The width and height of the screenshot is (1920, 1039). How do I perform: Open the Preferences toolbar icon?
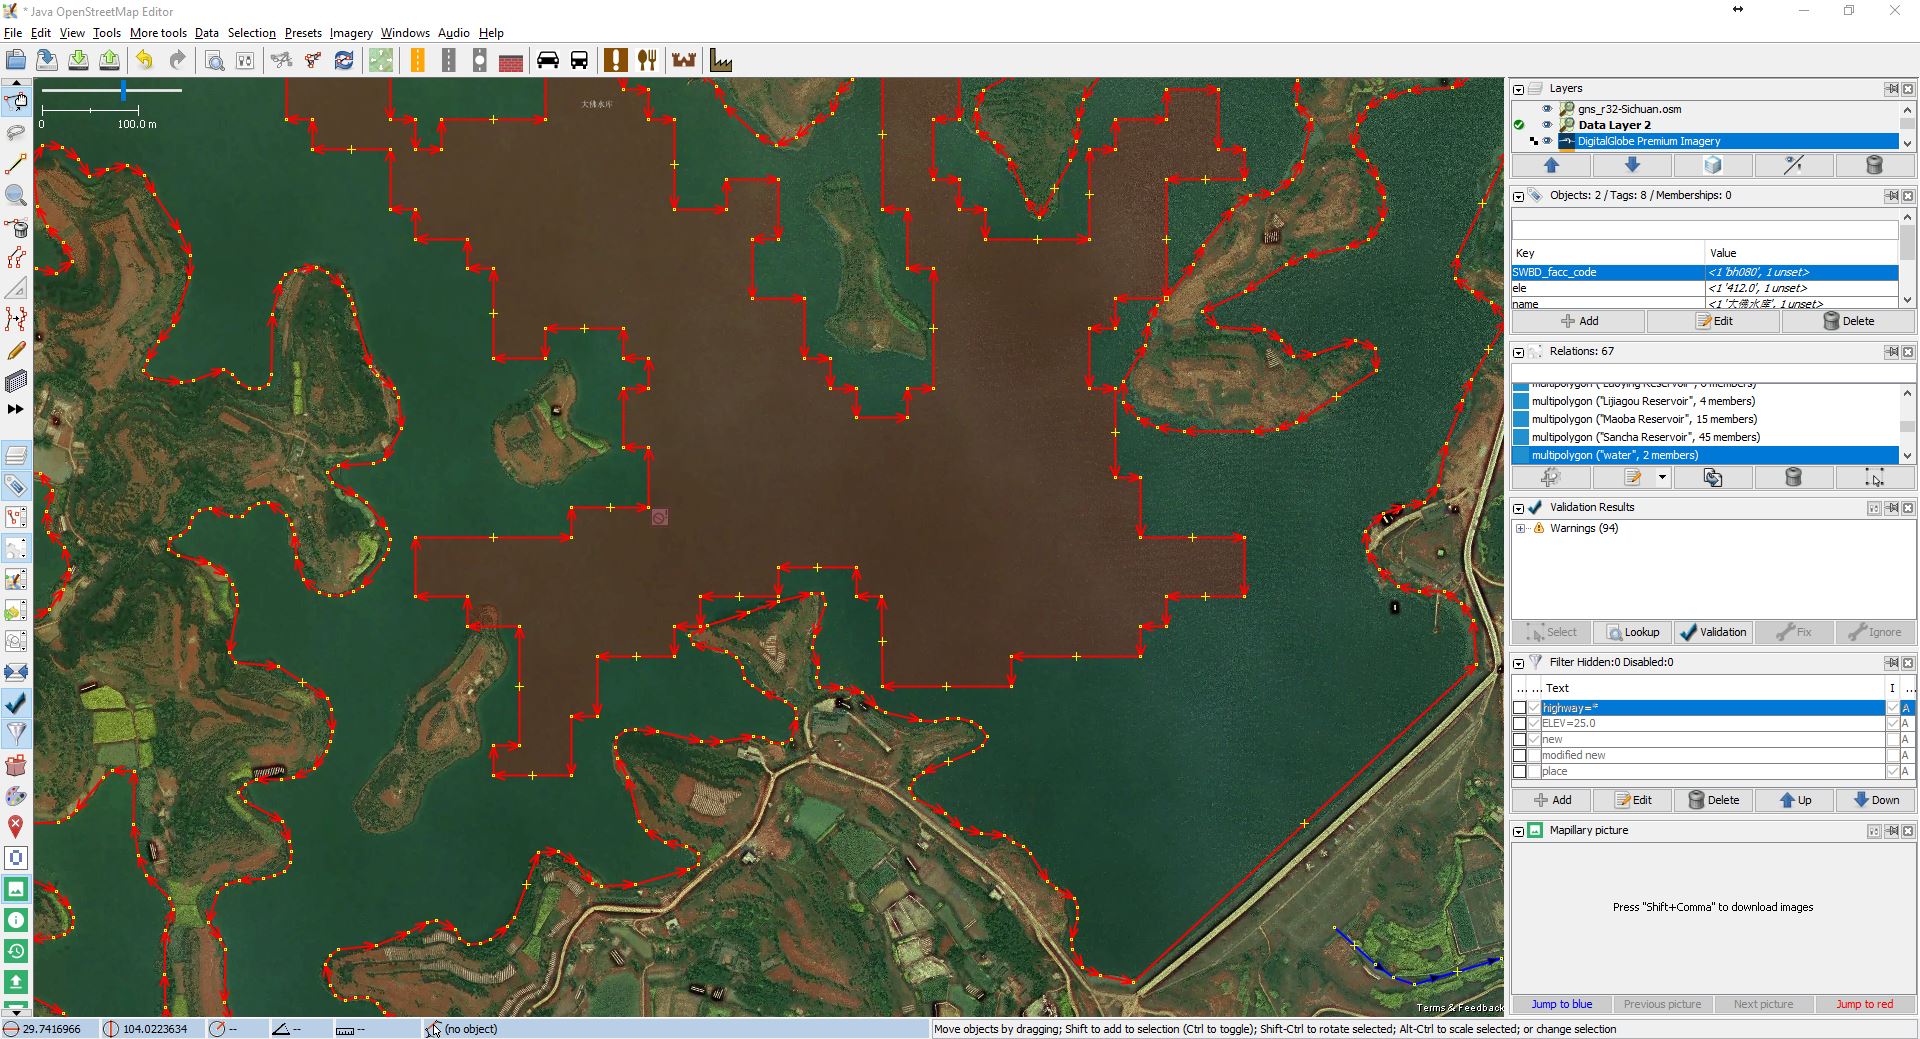coord(245,60)
